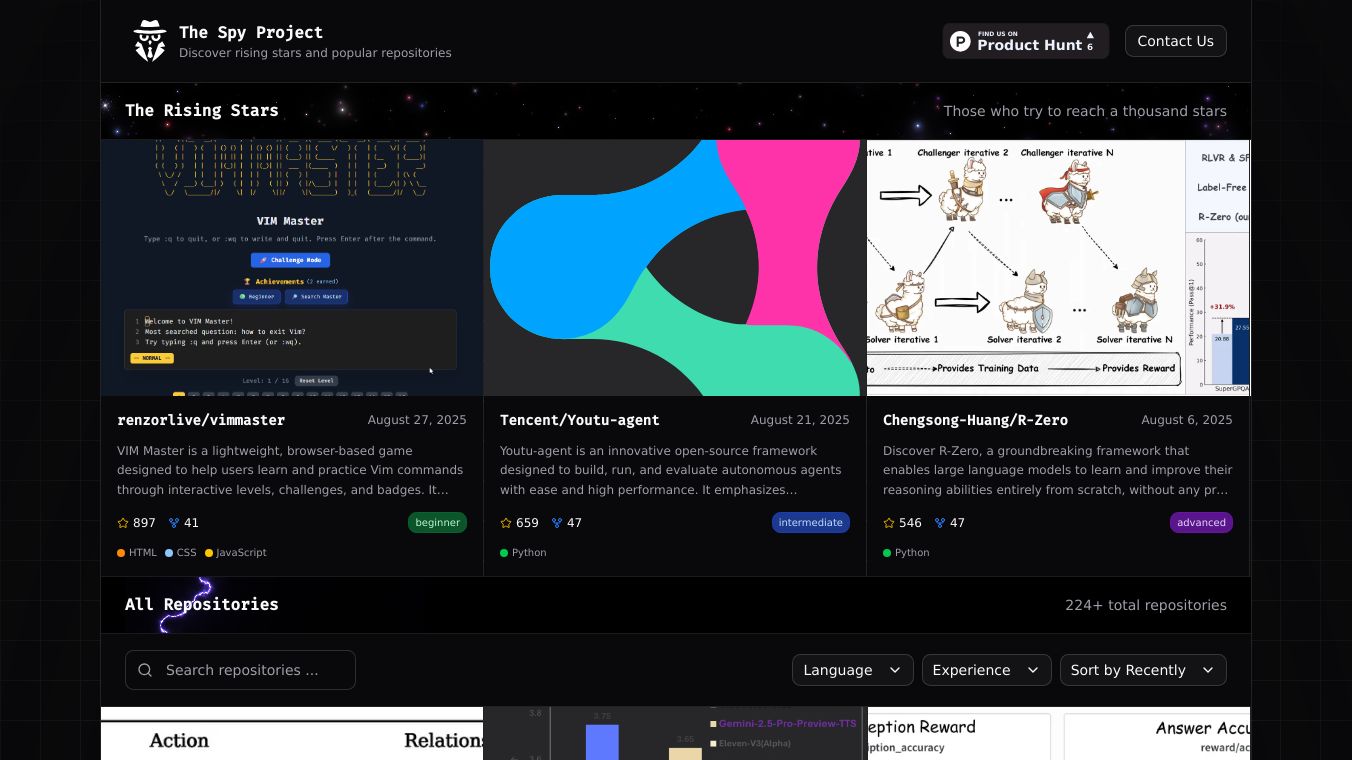Click the R-Zero date August 6, 2025
The width and height of the screenshot is (1352, 760).
pyautogui.click(x=1187, y=420)
